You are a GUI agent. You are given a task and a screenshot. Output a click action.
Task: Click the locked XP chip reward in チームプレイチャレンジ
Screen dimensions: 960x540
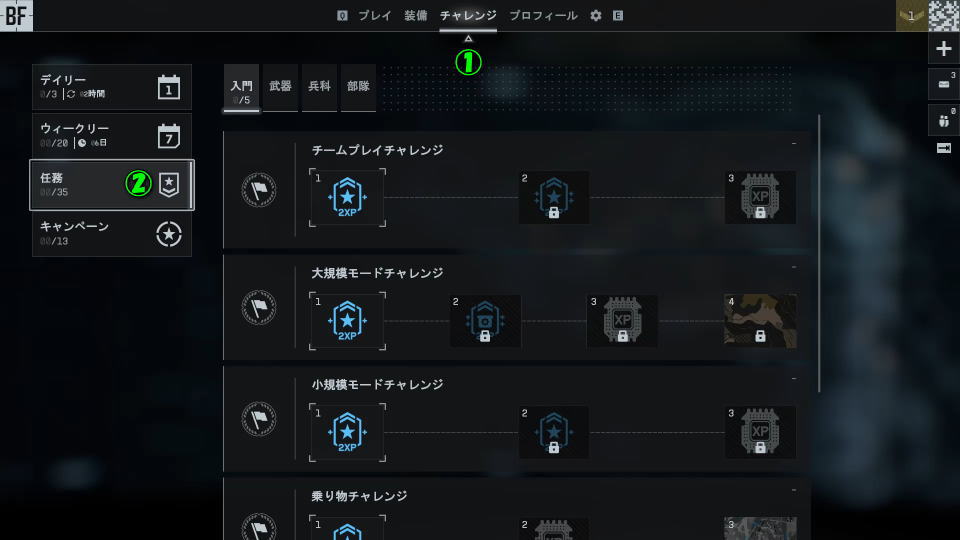760,197
